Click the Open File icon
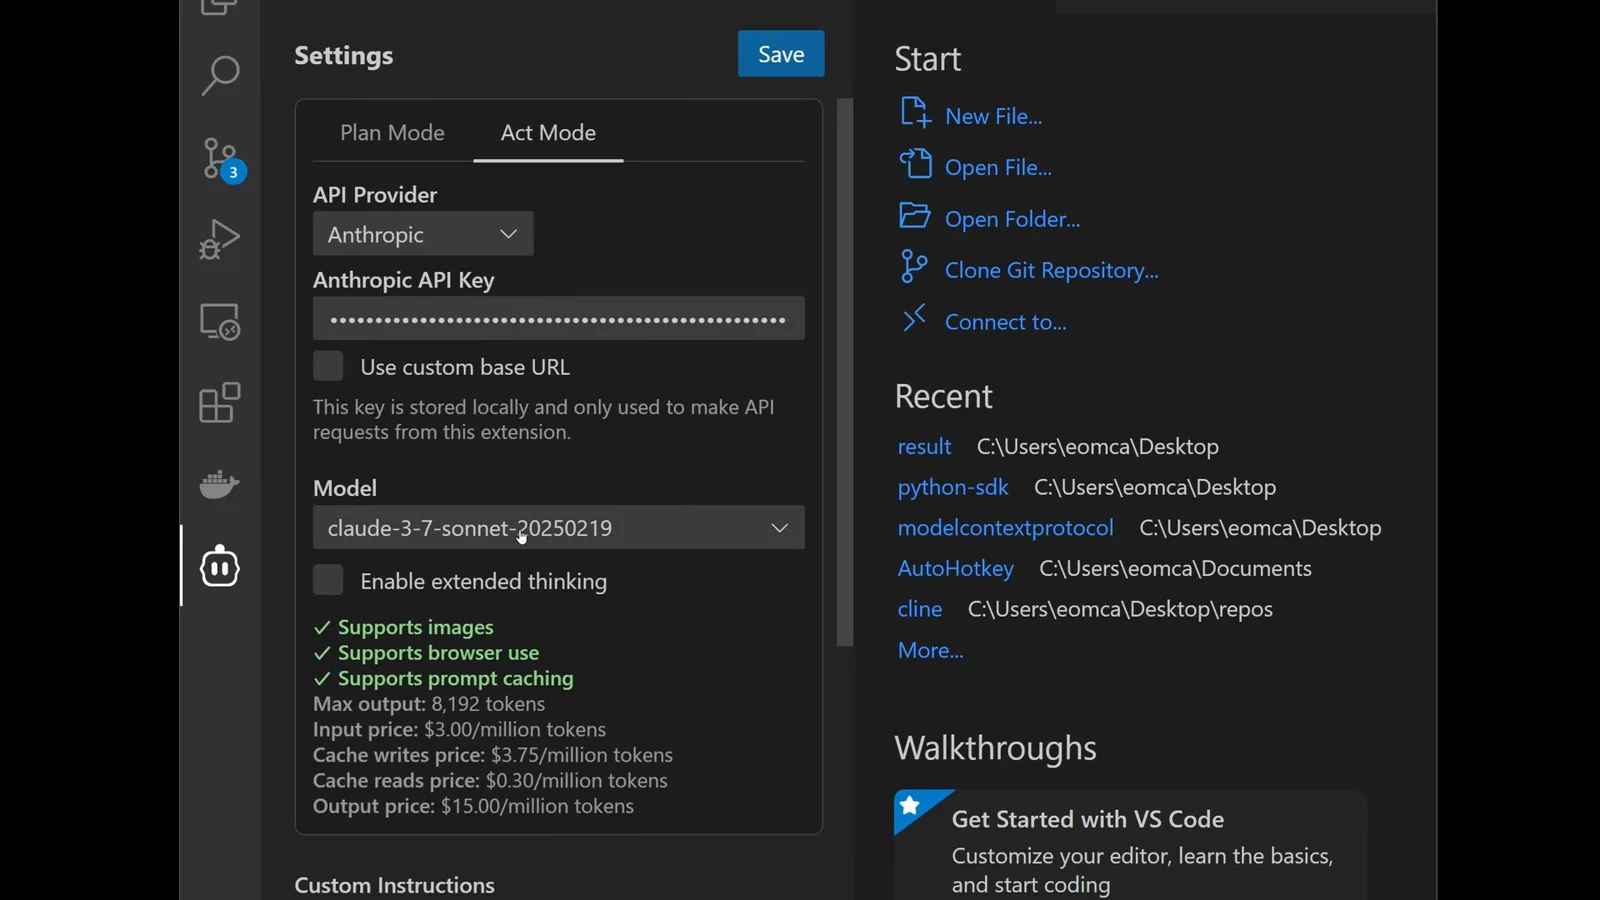The height and width of the screenshot is (900, 1600). pyautogui.click(x=915, y=164)
